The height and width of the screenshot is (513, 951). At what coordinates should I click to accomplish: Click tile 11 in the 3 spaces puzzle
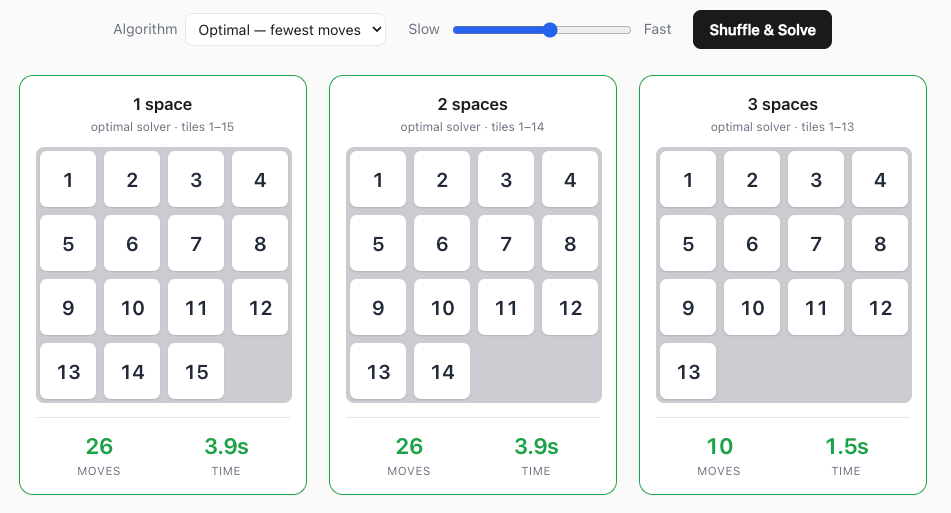816,307
